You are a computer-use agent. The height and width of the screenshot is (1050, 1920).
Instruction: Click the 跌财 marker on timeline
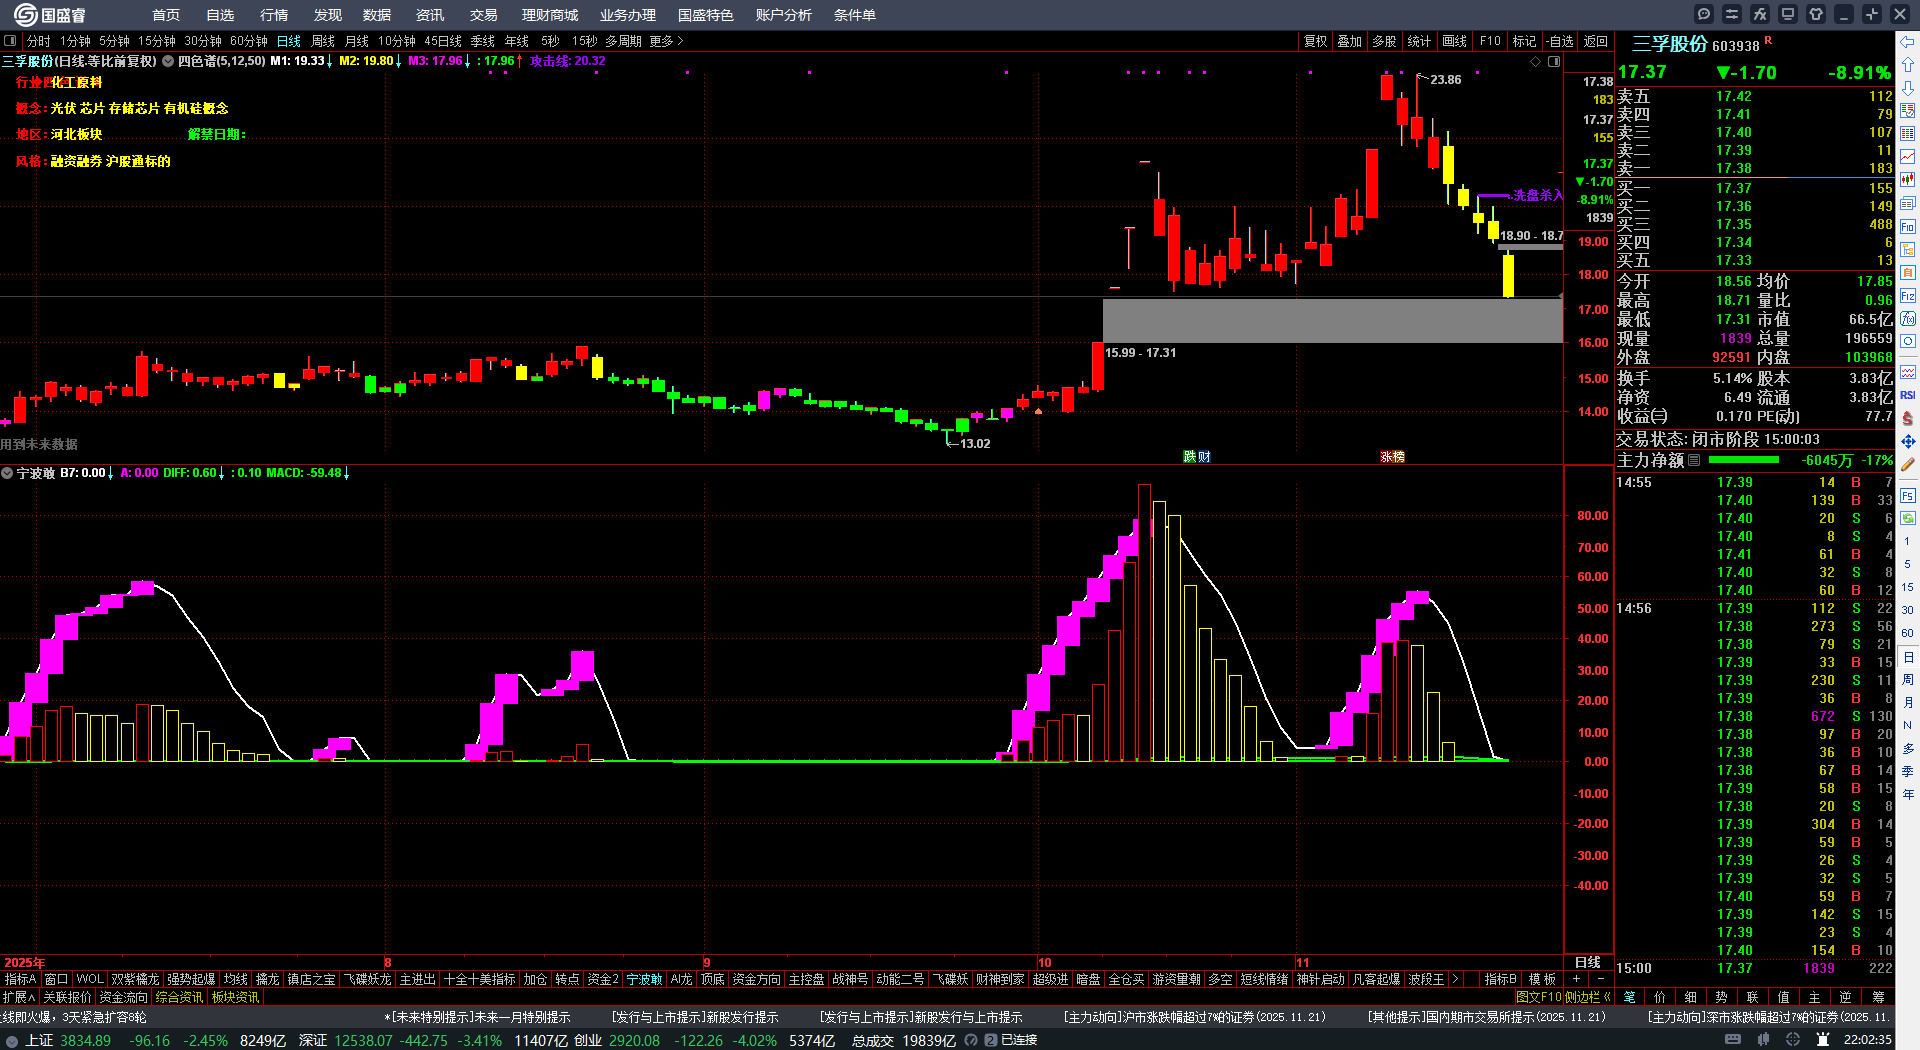click(1197, 457)
